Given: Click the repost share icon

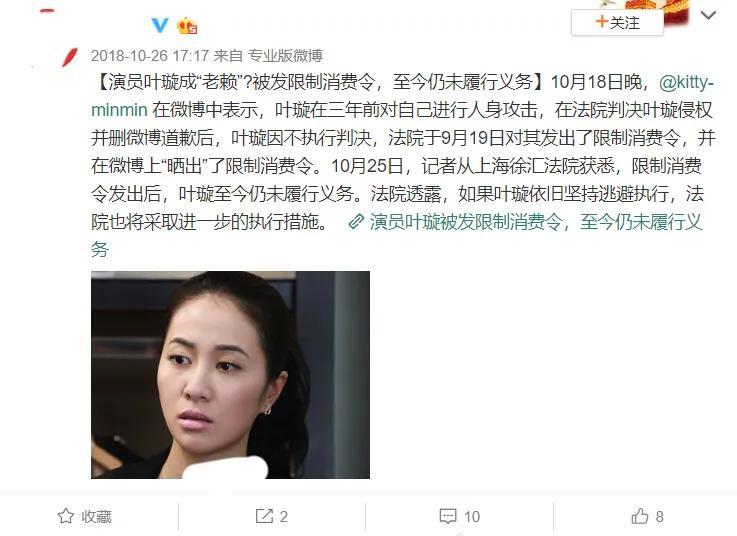Looking at the screenshot, I should (x=264, y=516).
